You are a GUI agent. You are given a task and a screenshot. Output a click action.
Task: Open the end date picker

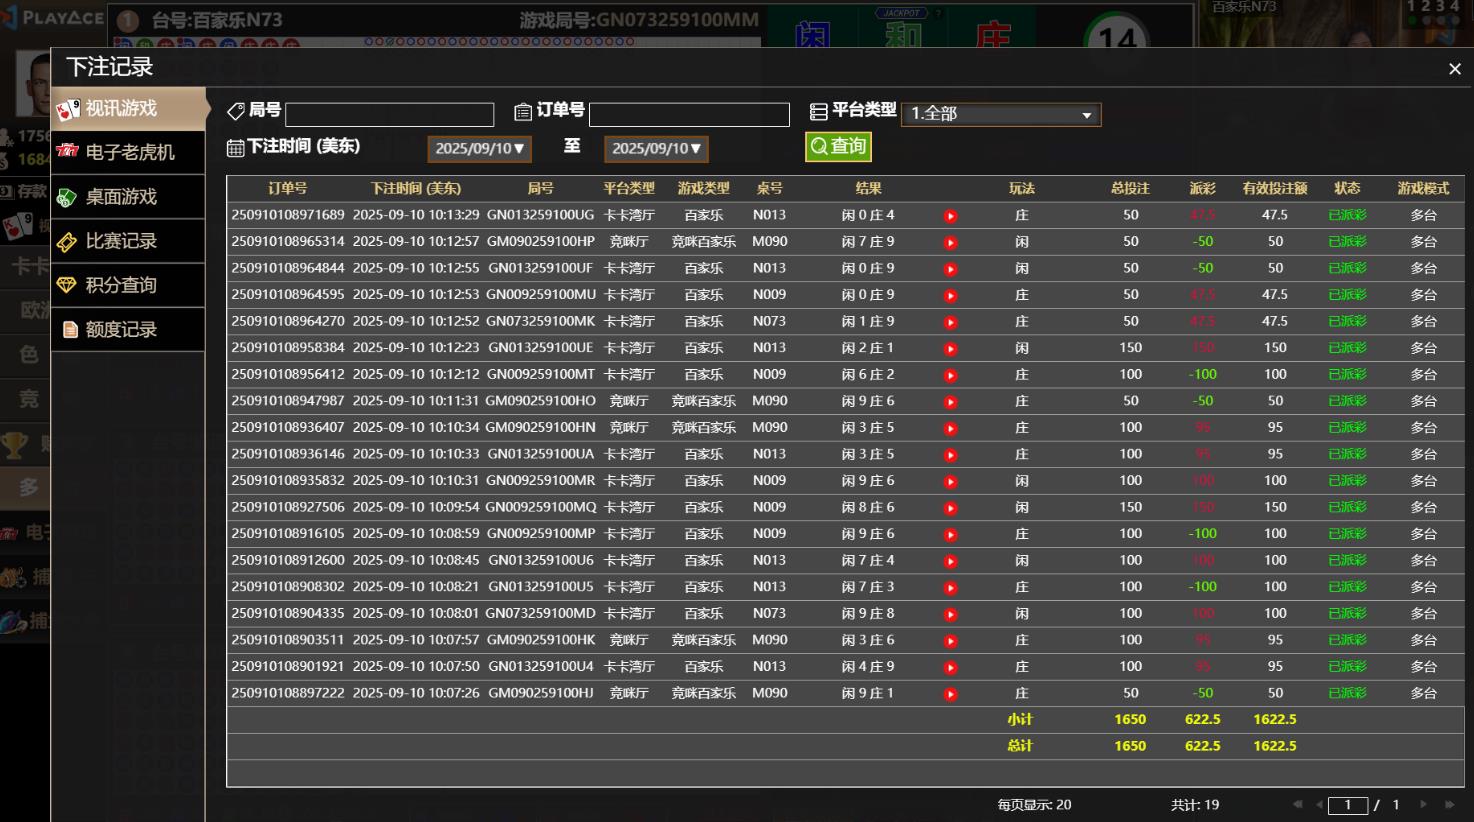tap(656, 149)
